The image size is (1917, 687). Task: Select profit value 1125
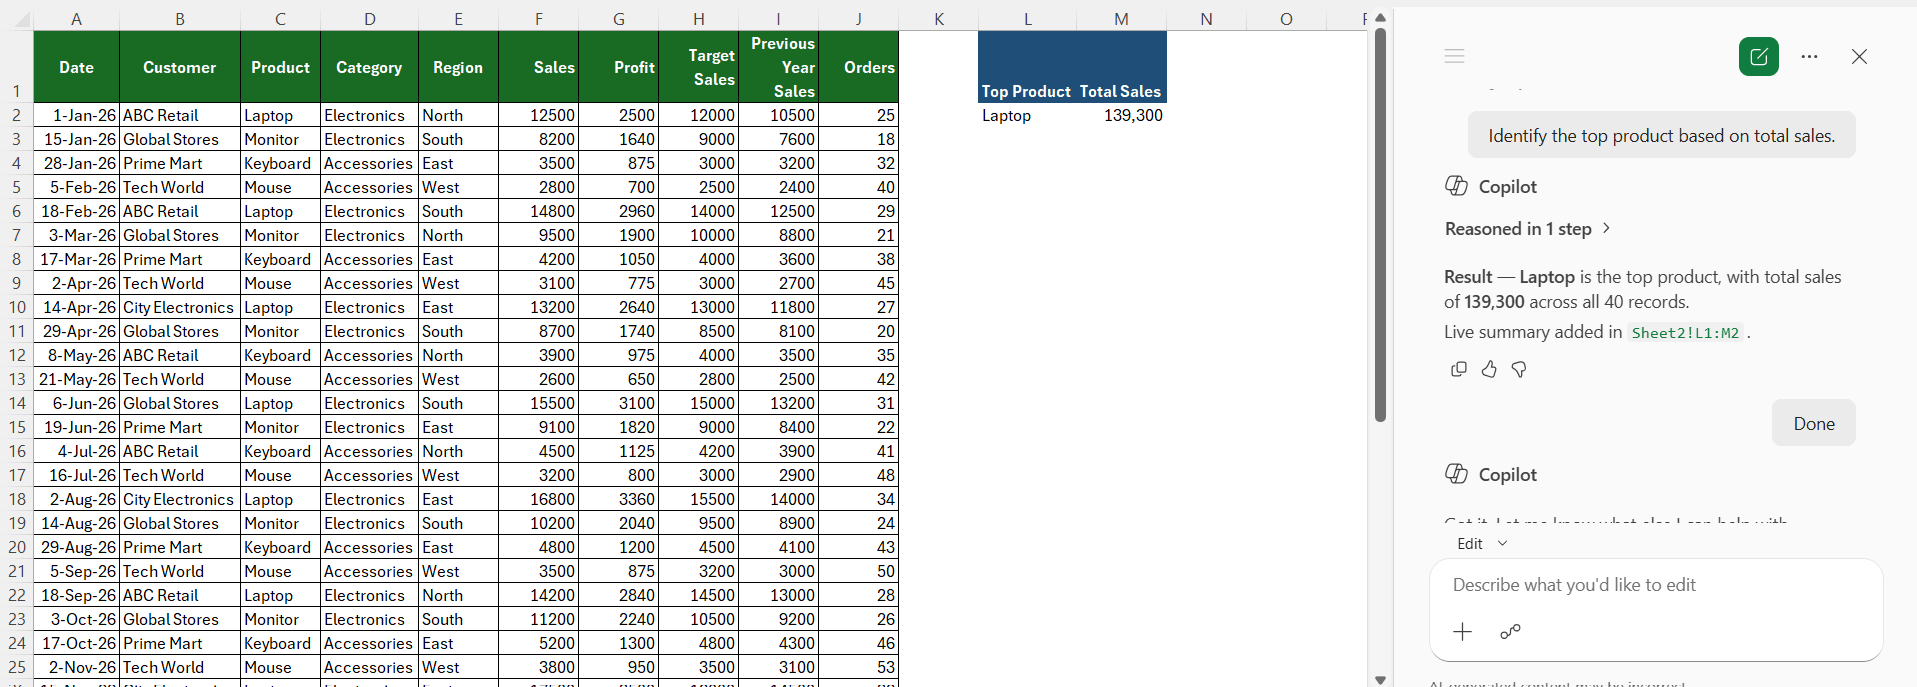tap(618, 451)
